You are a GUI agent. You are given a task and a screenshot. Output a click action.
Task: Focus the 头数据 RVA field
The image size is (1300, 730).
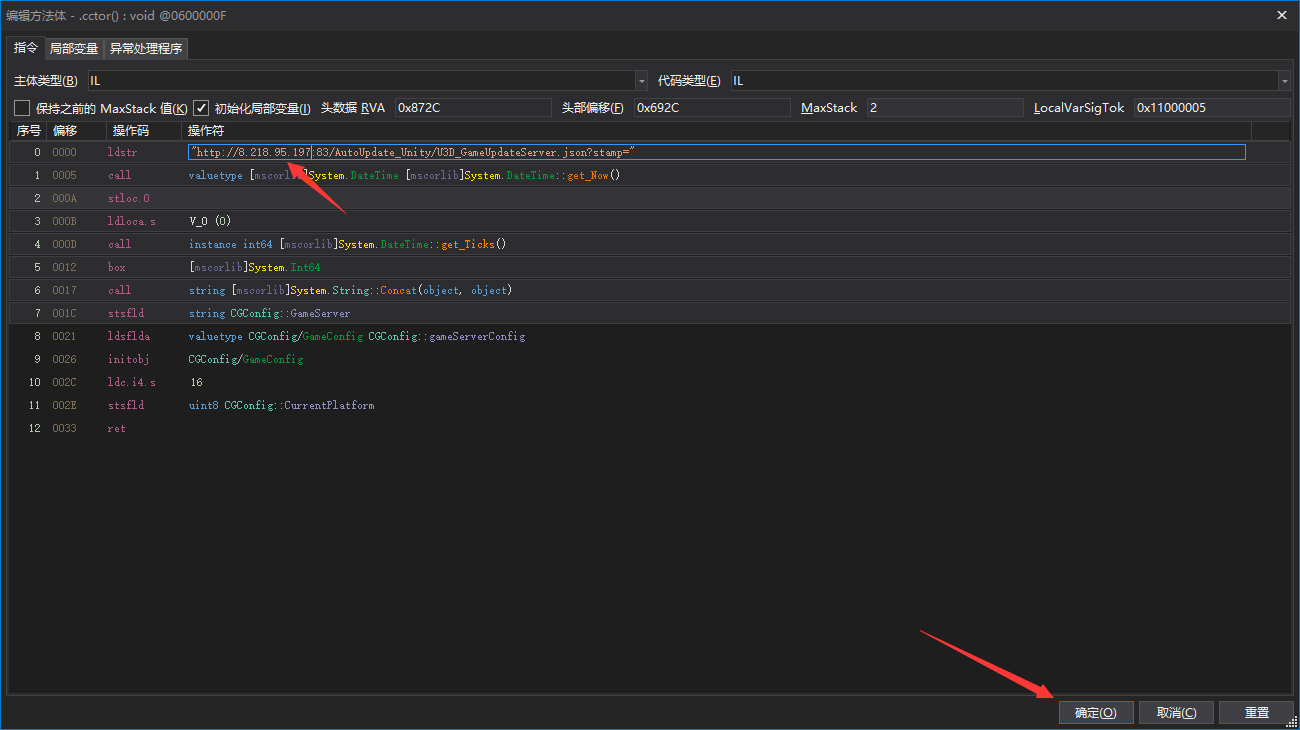[472, 108]
